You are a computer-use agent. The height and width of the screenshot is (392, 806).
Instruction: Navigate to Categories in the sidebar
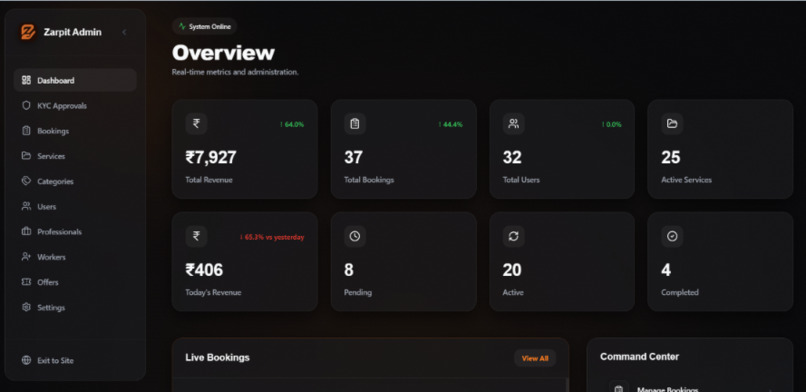click(75, 181)
